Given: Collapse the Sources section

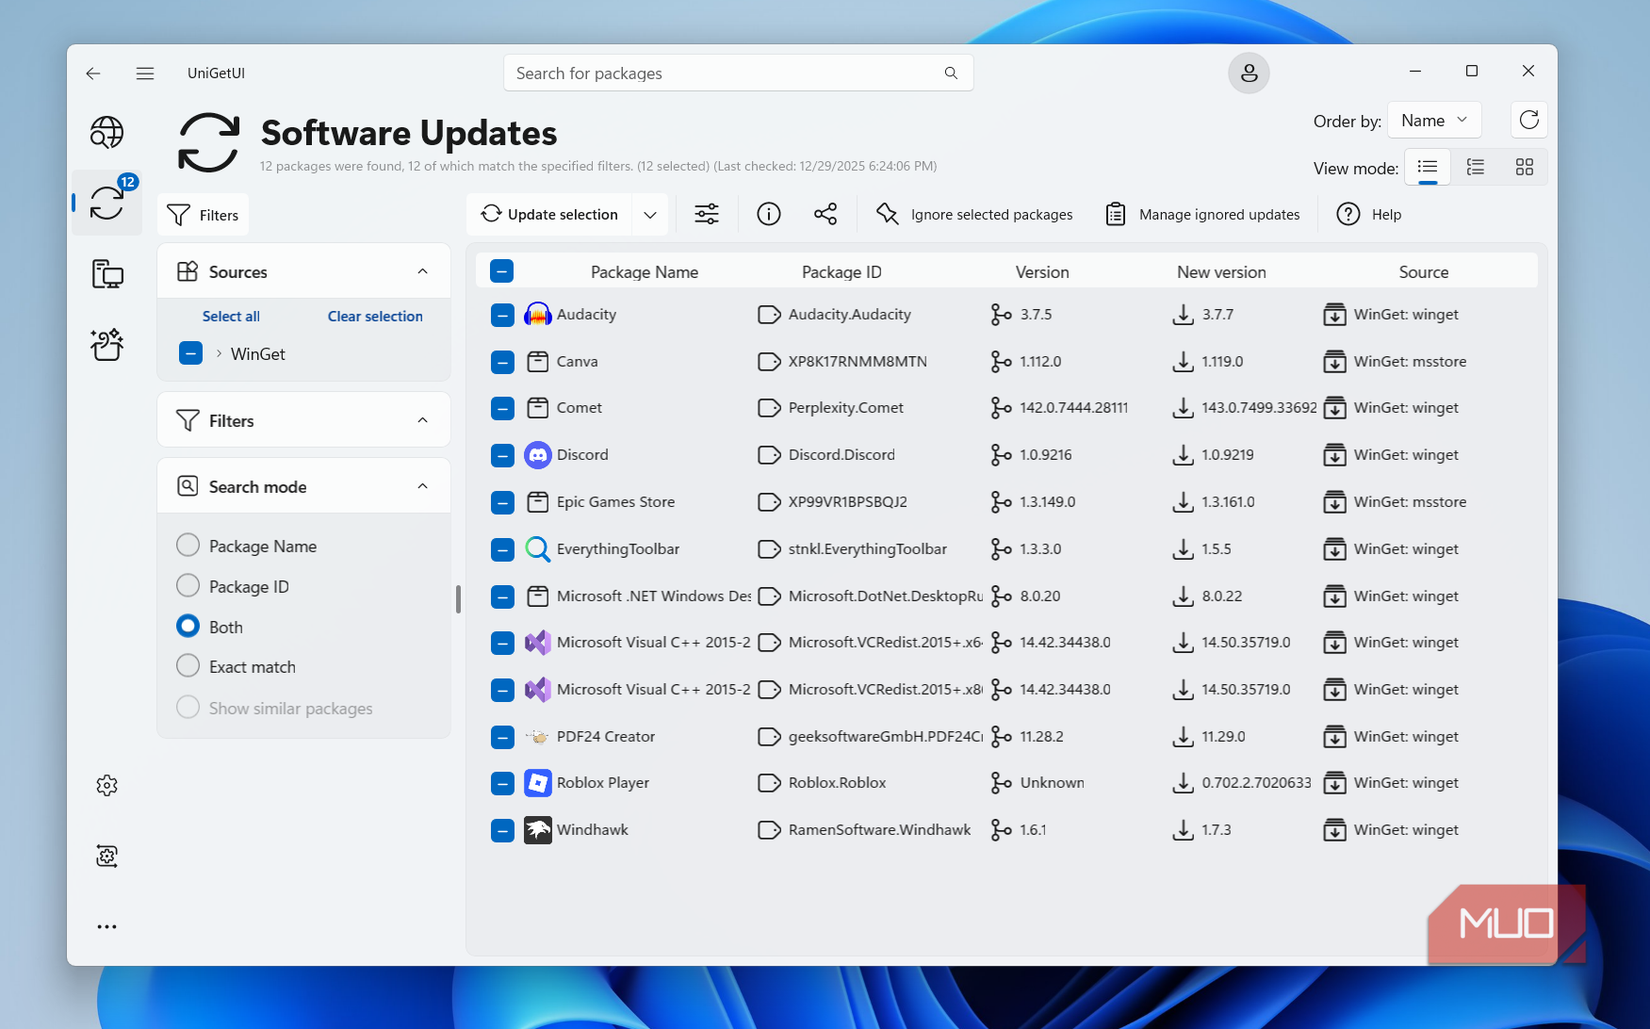Looking at the screenshot, I should pyautogui.click(x=421, y=270).
